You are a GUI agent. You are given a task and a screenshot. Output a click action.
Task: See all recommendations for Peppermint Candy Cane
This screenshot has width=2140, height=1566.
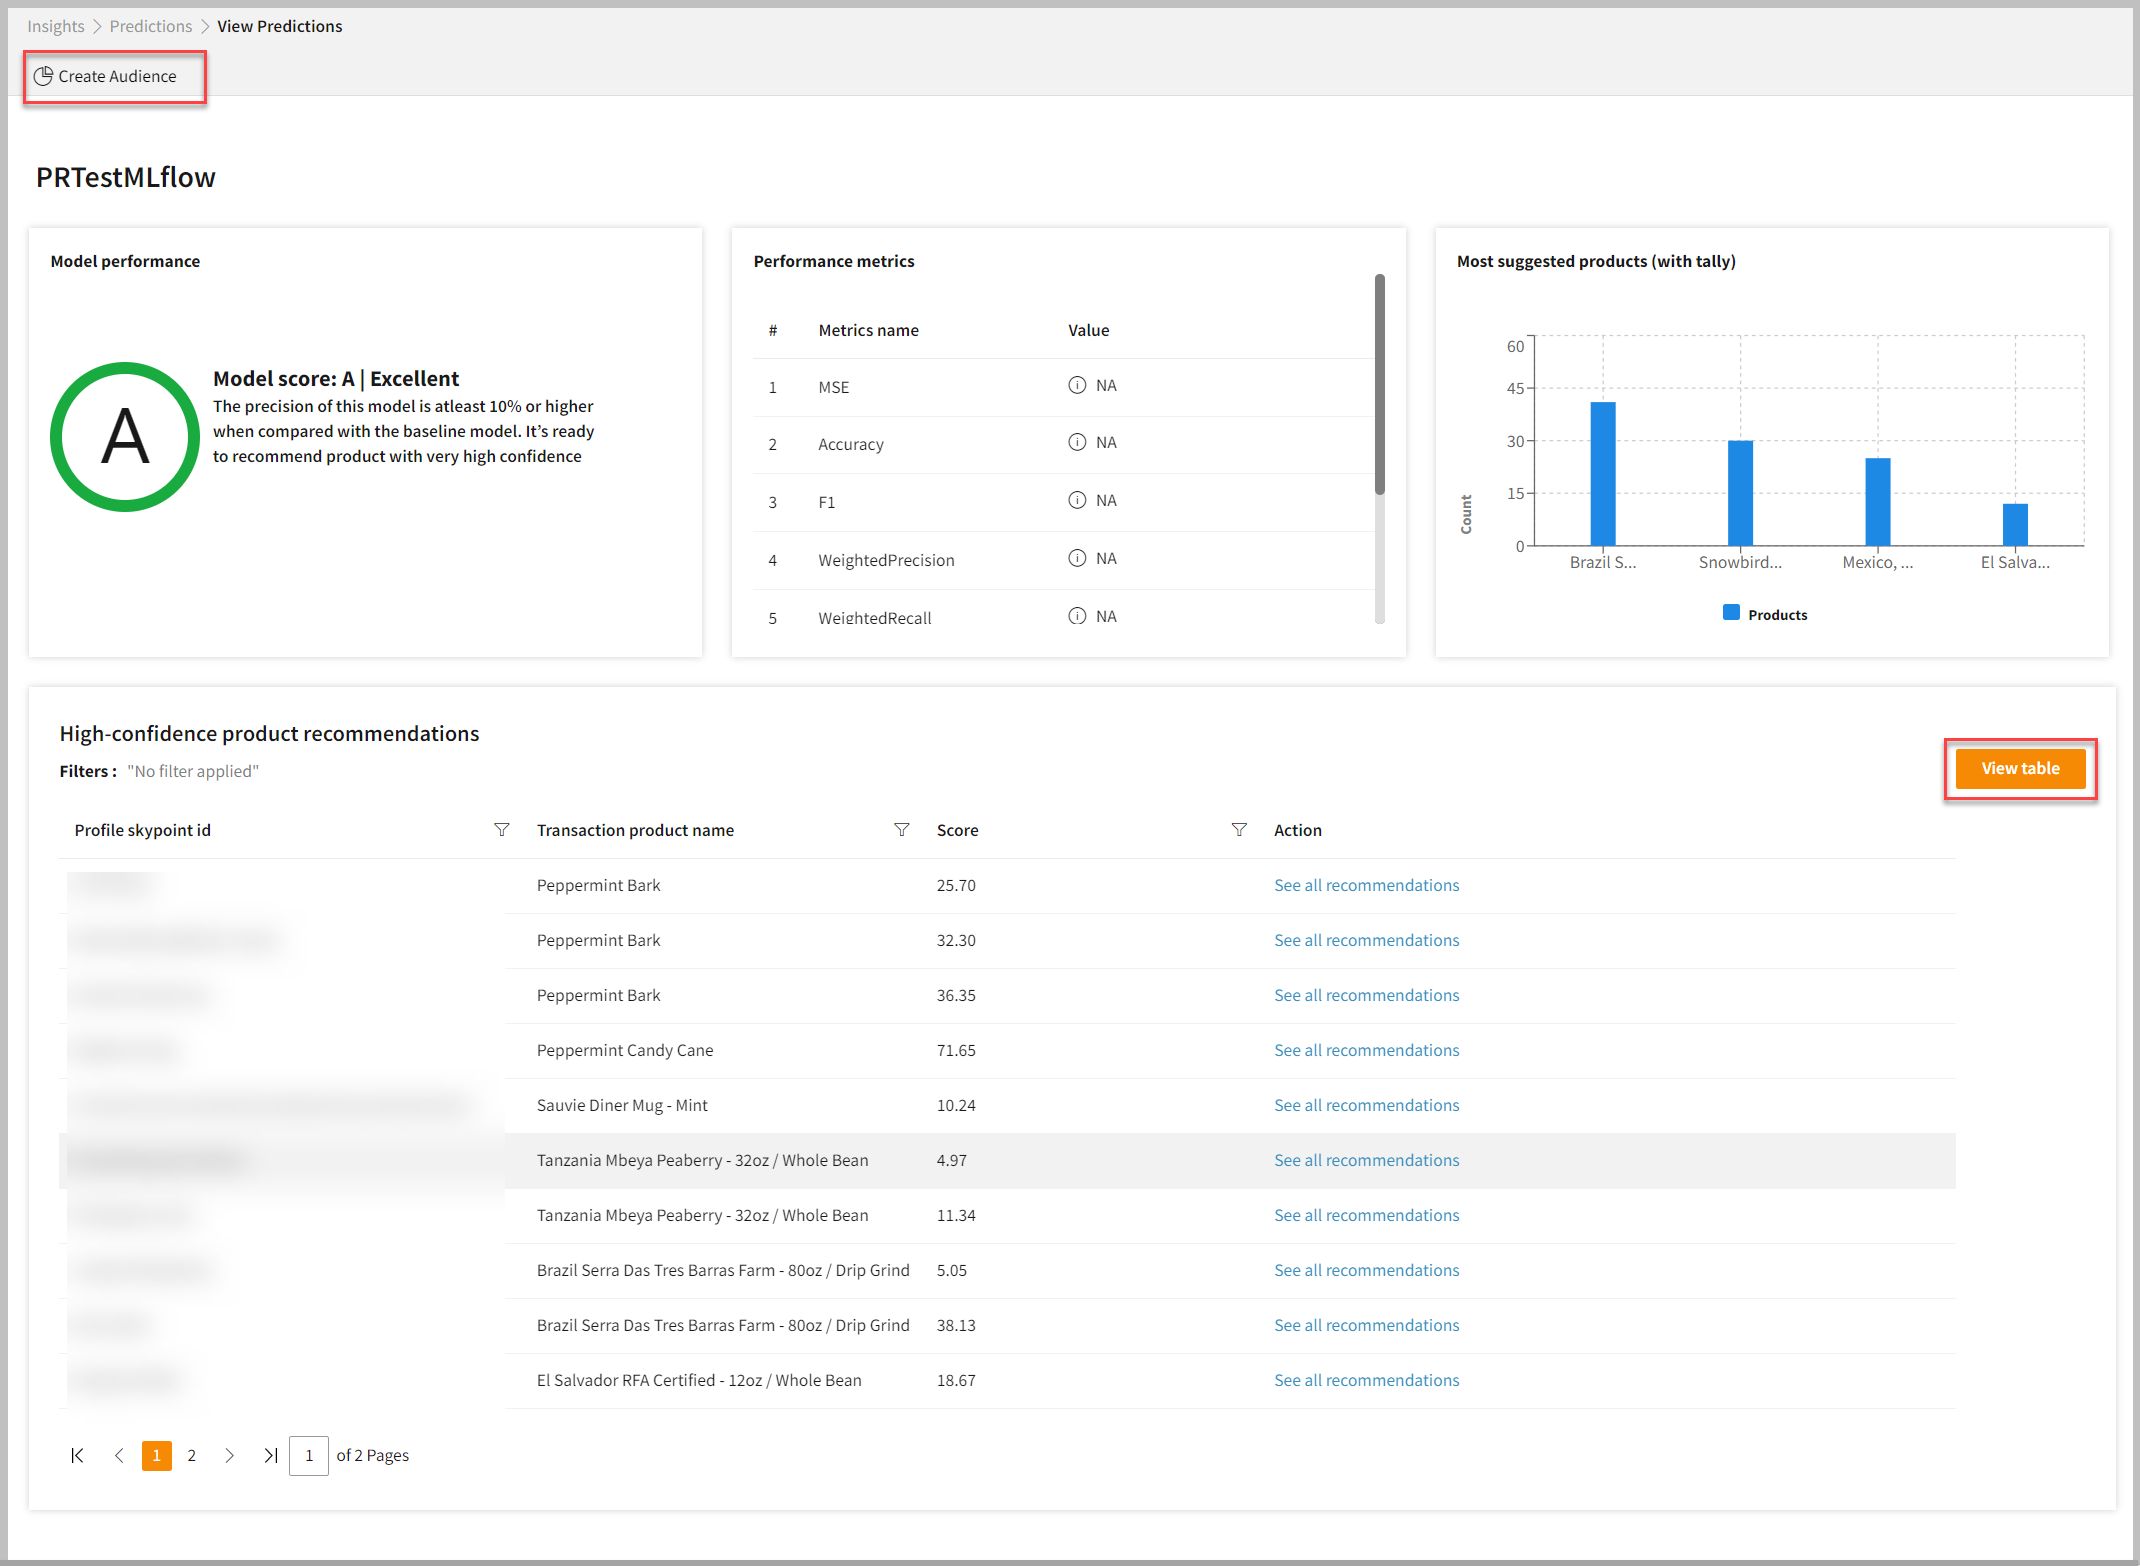pos(1366,1050)
